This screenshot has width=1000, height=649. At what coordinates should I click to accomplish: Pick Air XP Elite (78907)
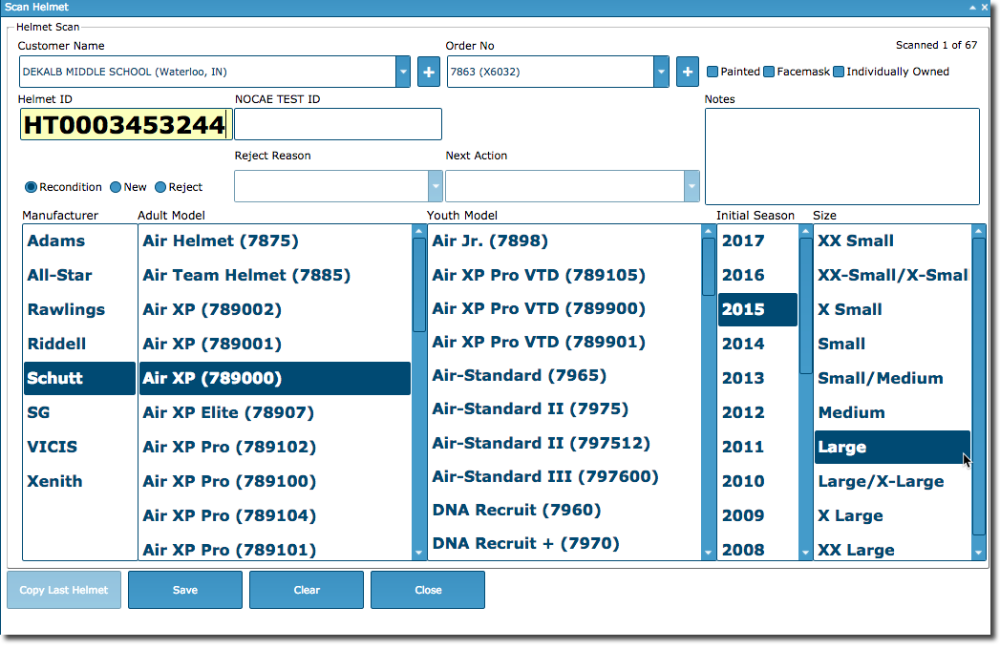click(x=275, y=412)
